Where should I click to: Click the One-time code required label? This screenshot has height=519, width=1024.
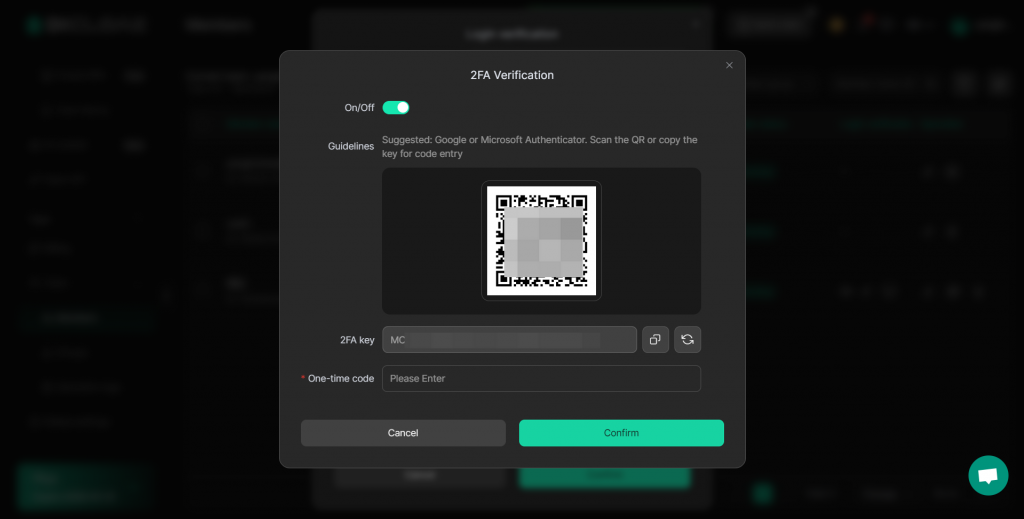pos(340,379)
